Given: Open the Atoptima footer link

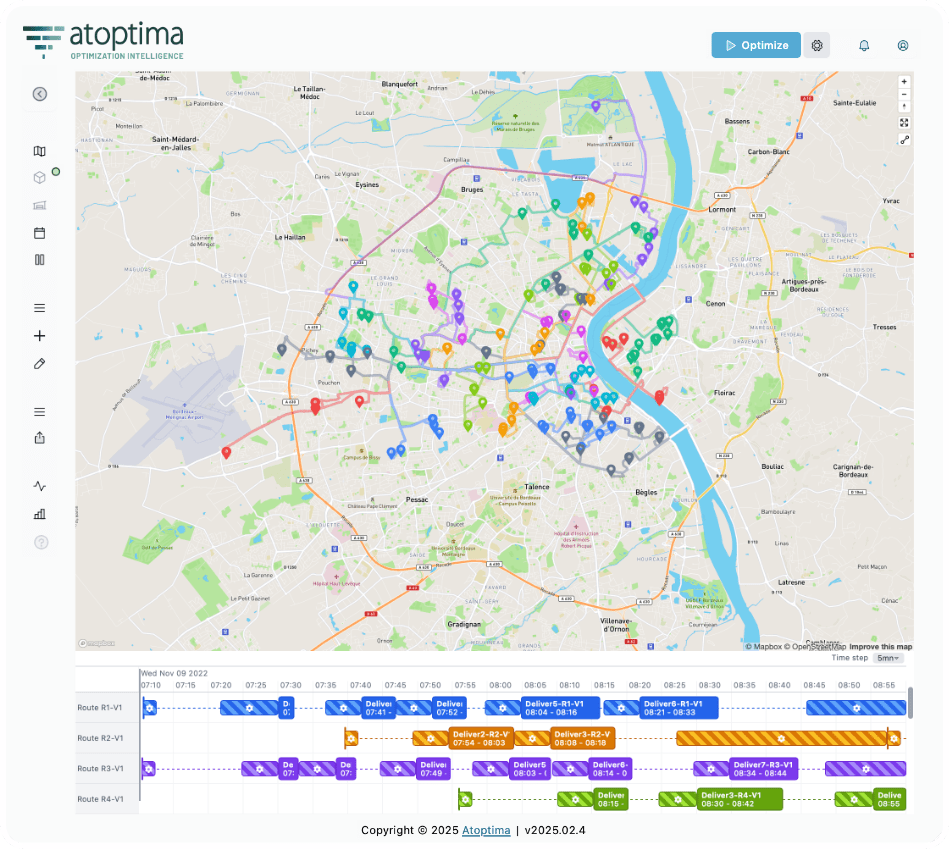Looking at the screenshot, I should (486, 830).
